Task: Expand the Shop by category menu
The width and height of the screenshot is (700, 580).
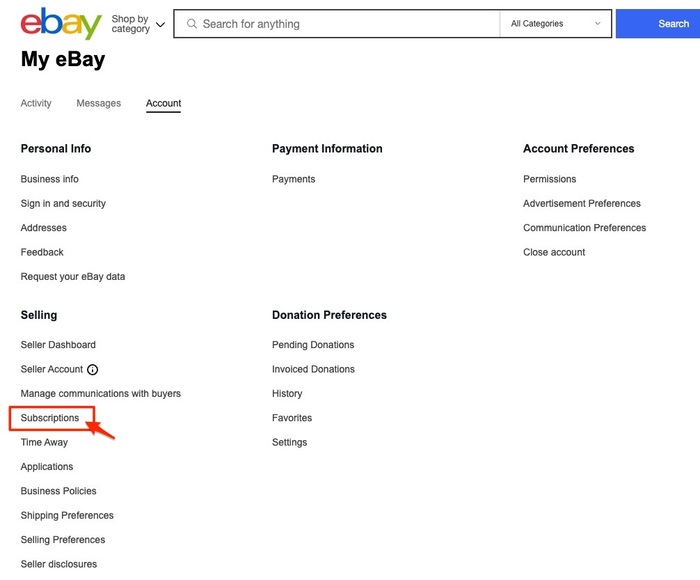Action: click(x=138, y=24)
